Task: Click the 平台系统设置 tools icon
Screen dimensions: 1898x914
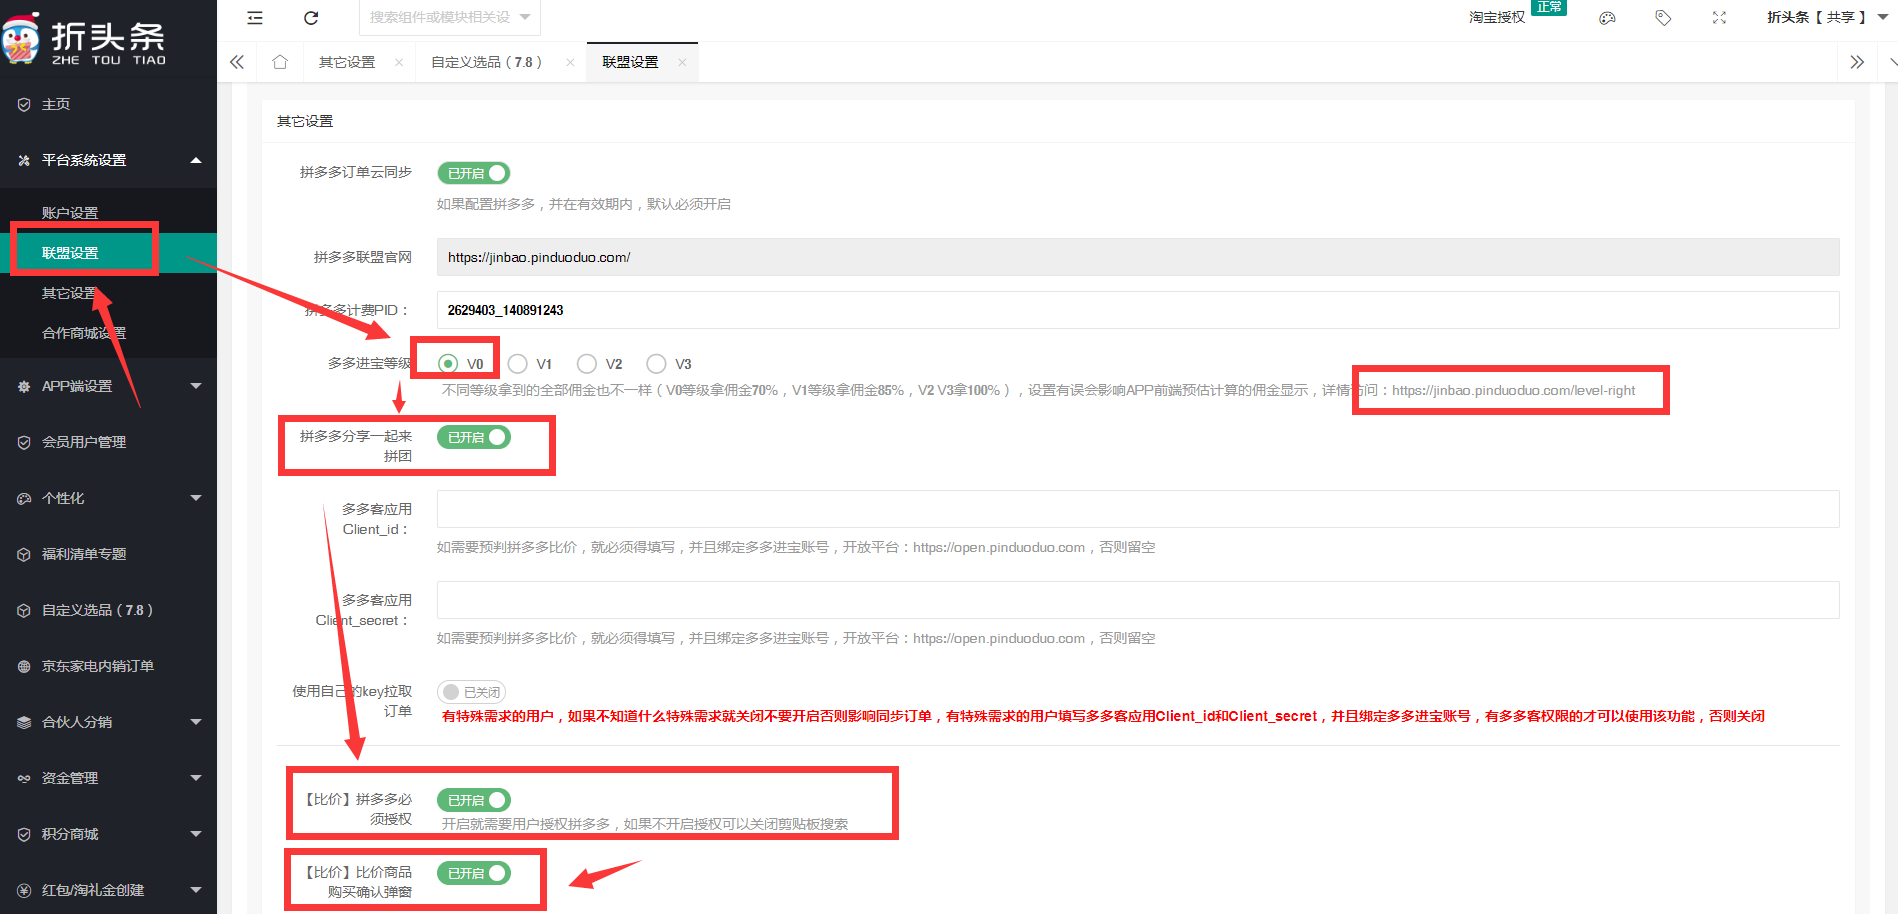Action: click(x=24, y=160)
